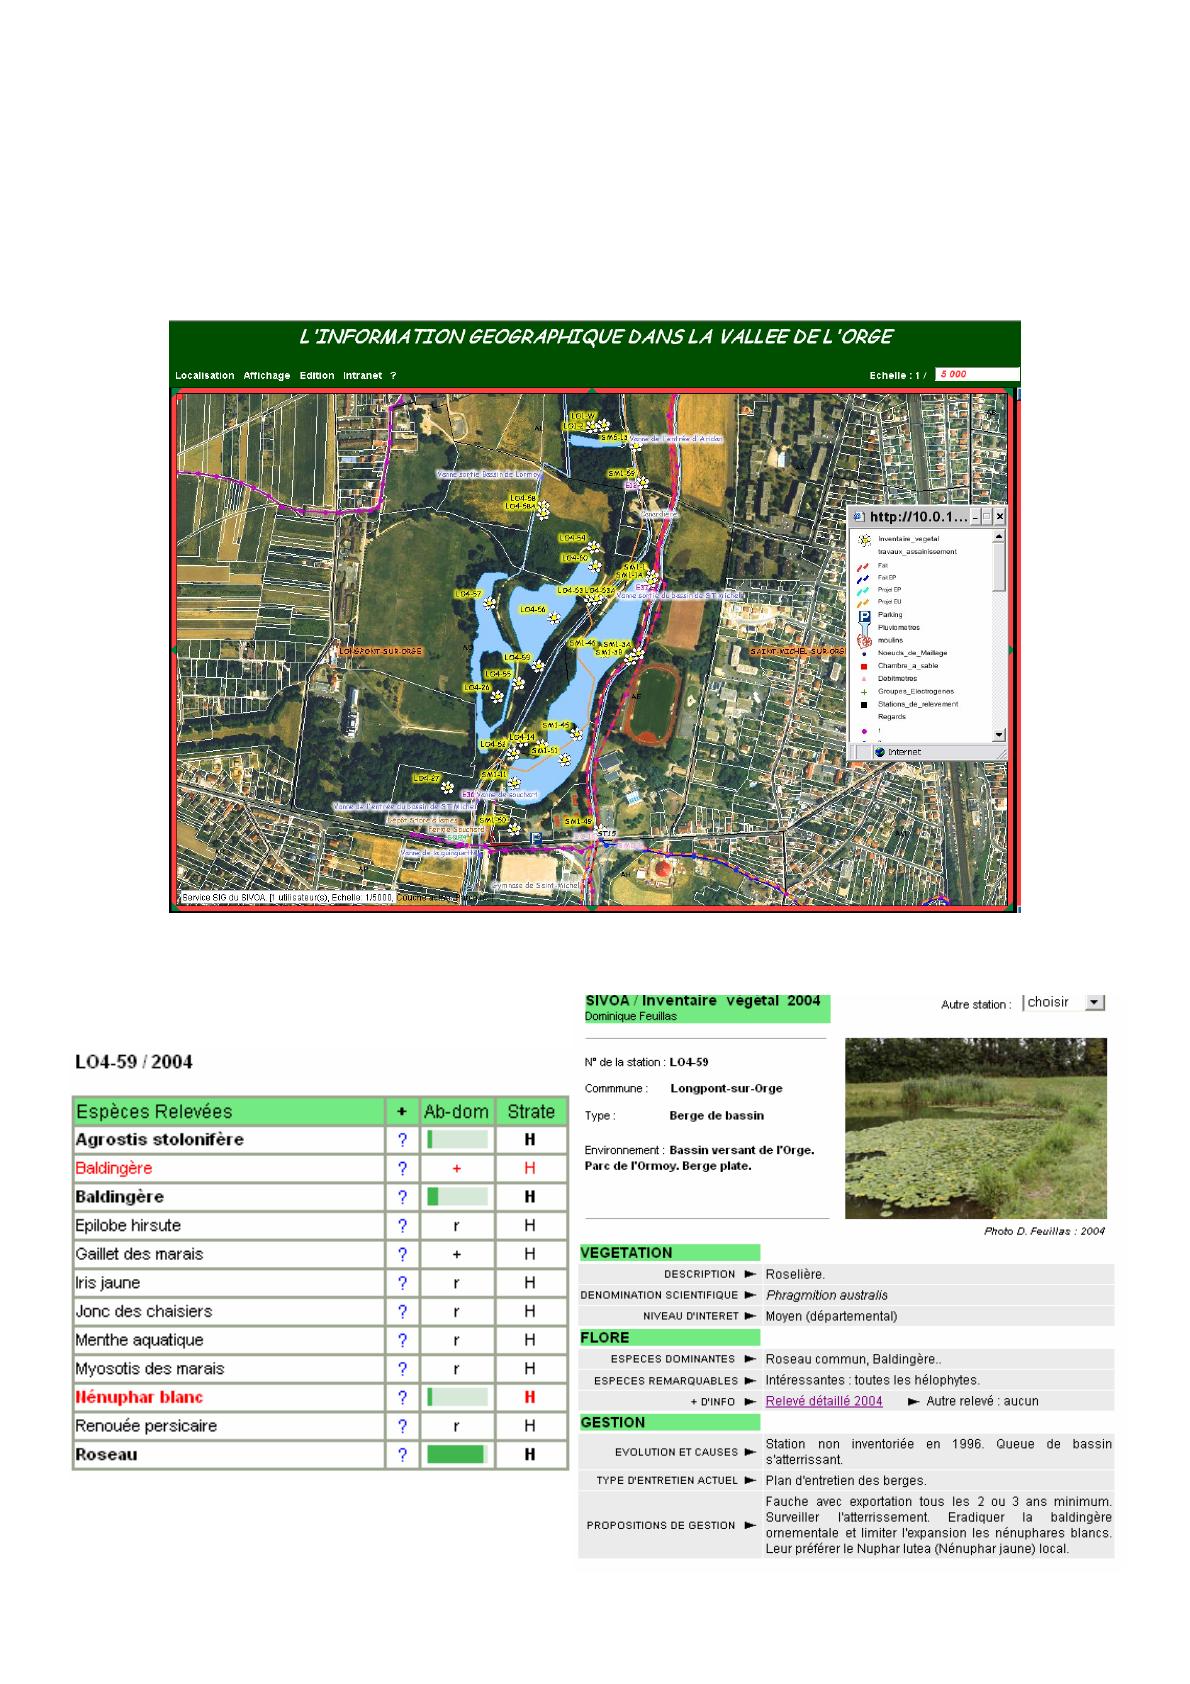Click the flower marker for station SM1-45
The image size is (1190, 1684).
tap(576, 733)
